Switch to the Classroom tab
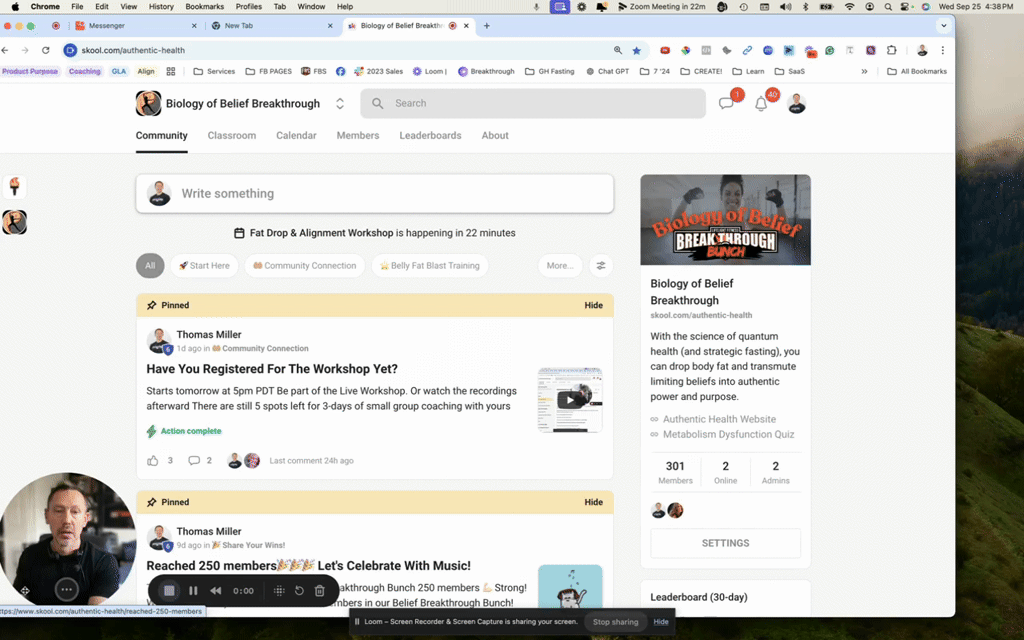 (x=231, y=135)
